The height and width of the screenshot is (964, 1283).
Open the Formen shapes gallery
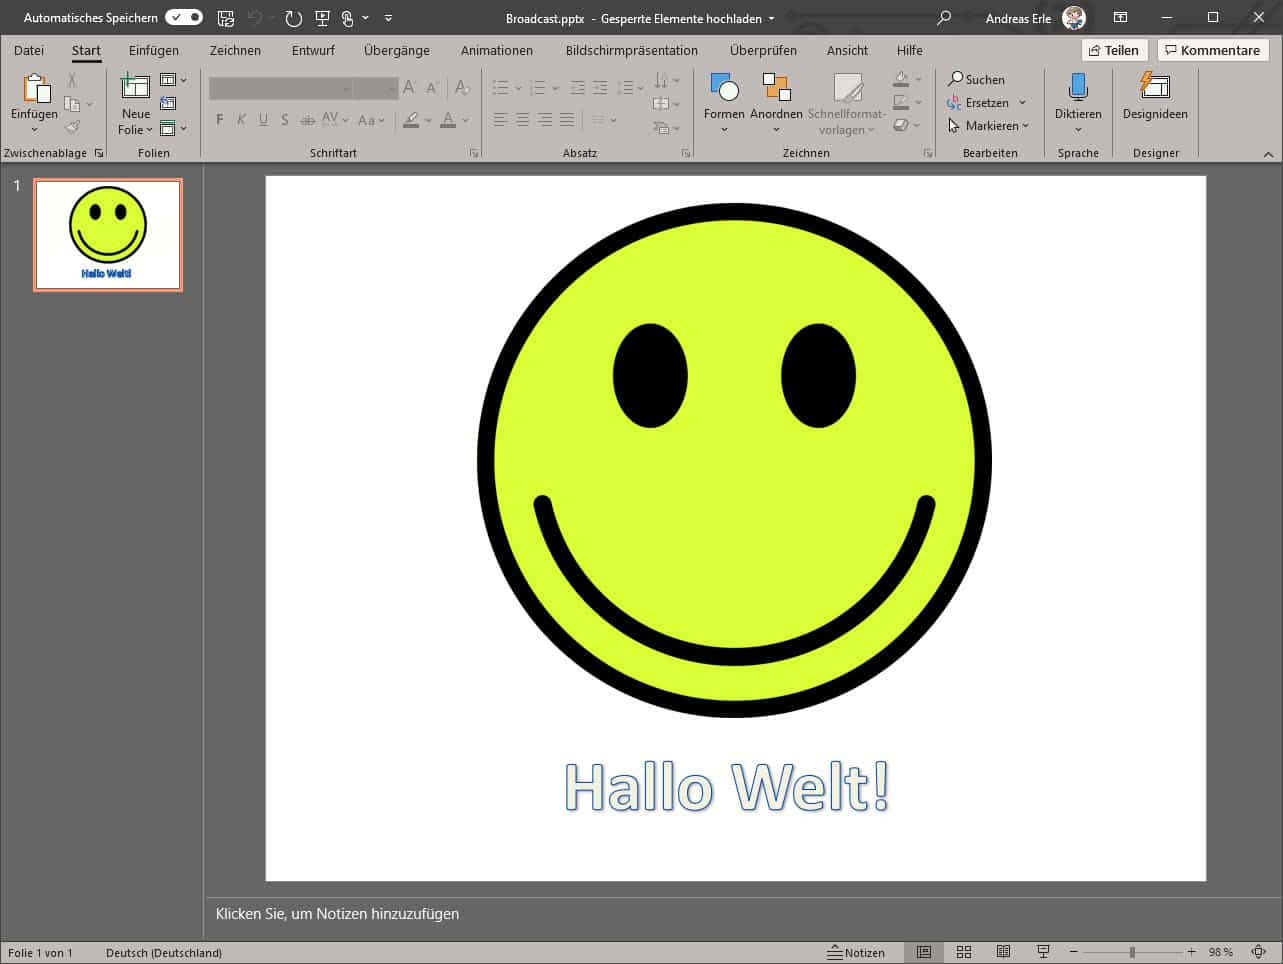pyautogui.click(x=723, y=88)
